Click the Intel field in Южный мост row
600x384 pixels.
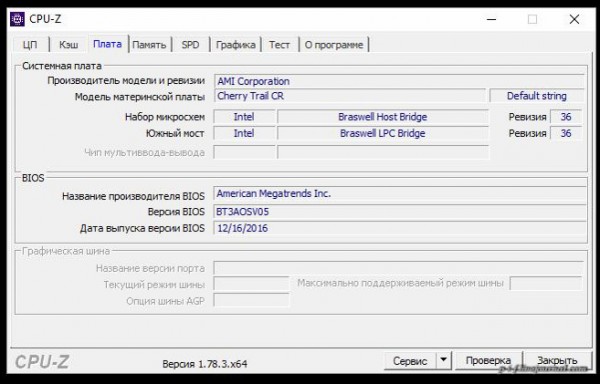coord(244,133)
